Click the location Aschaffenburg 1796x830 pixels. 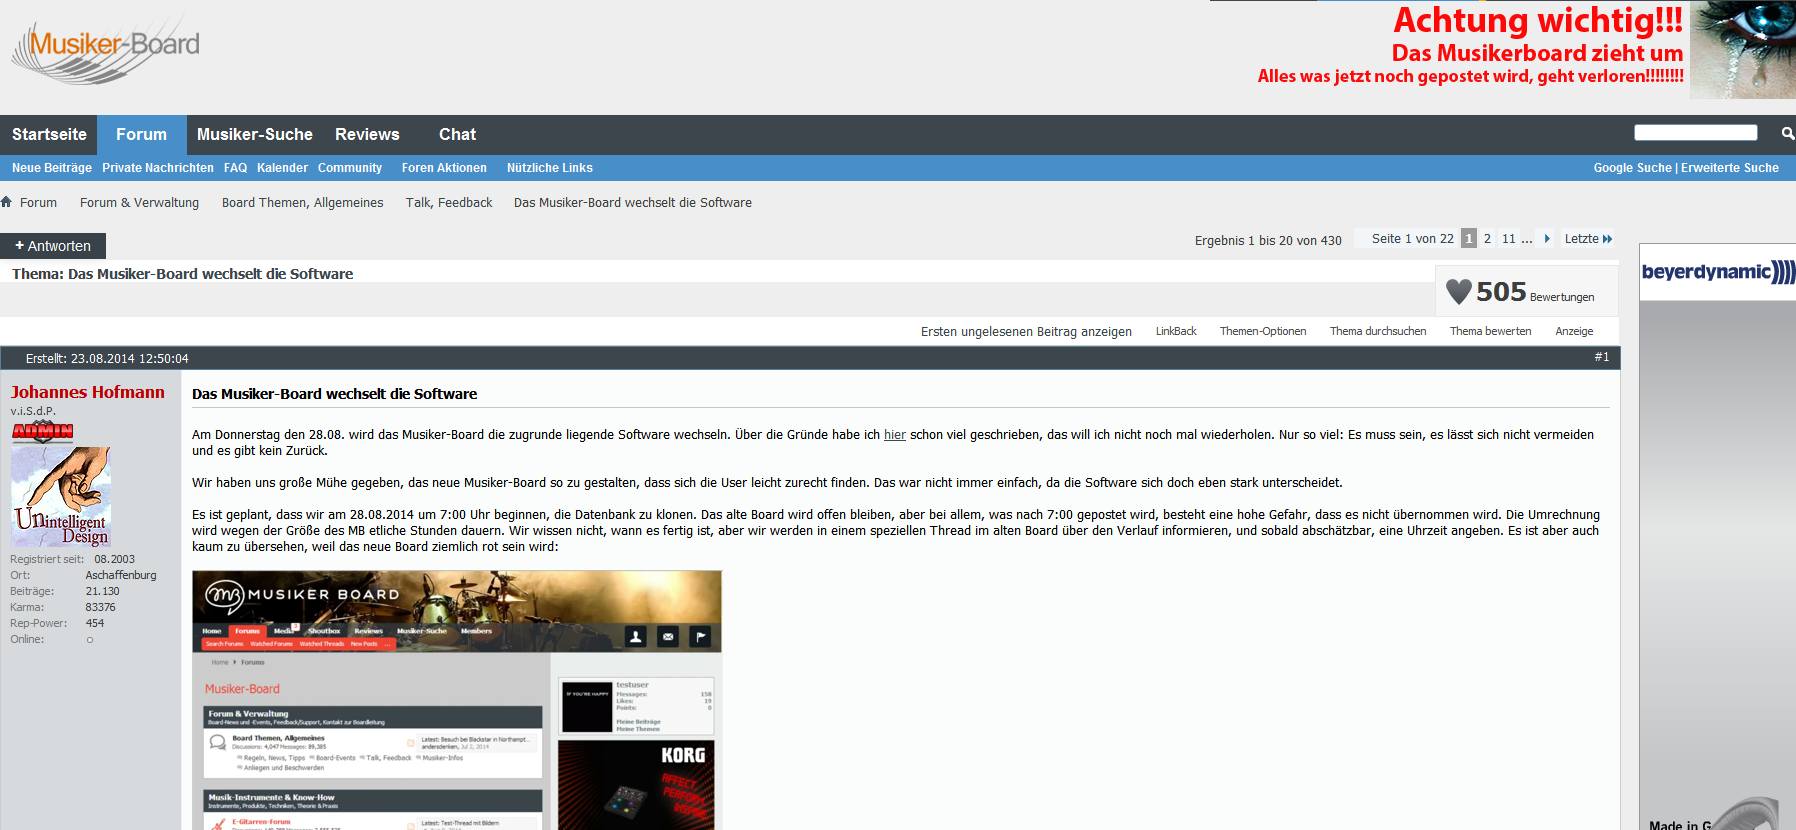121,575
